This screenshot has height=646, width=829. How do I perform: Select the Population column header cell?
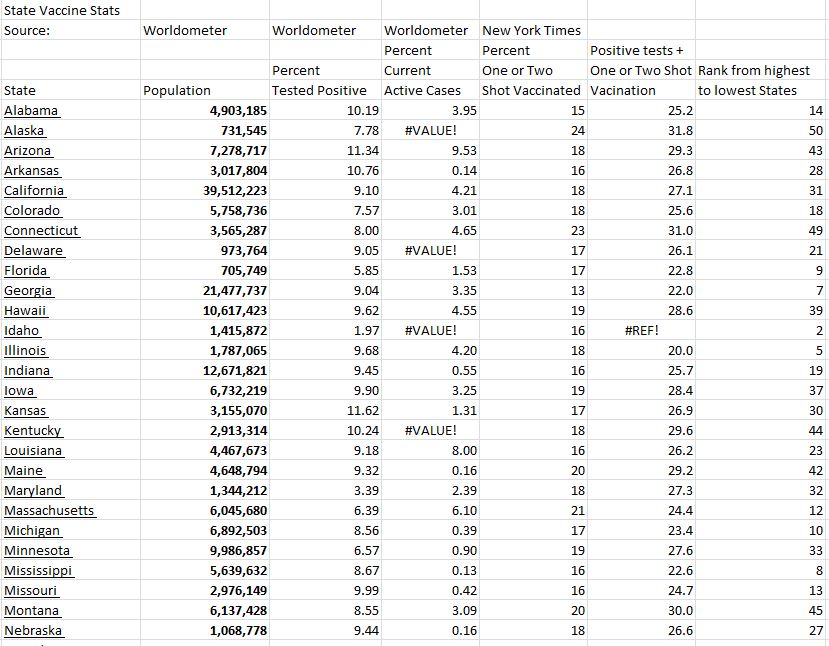177,91
